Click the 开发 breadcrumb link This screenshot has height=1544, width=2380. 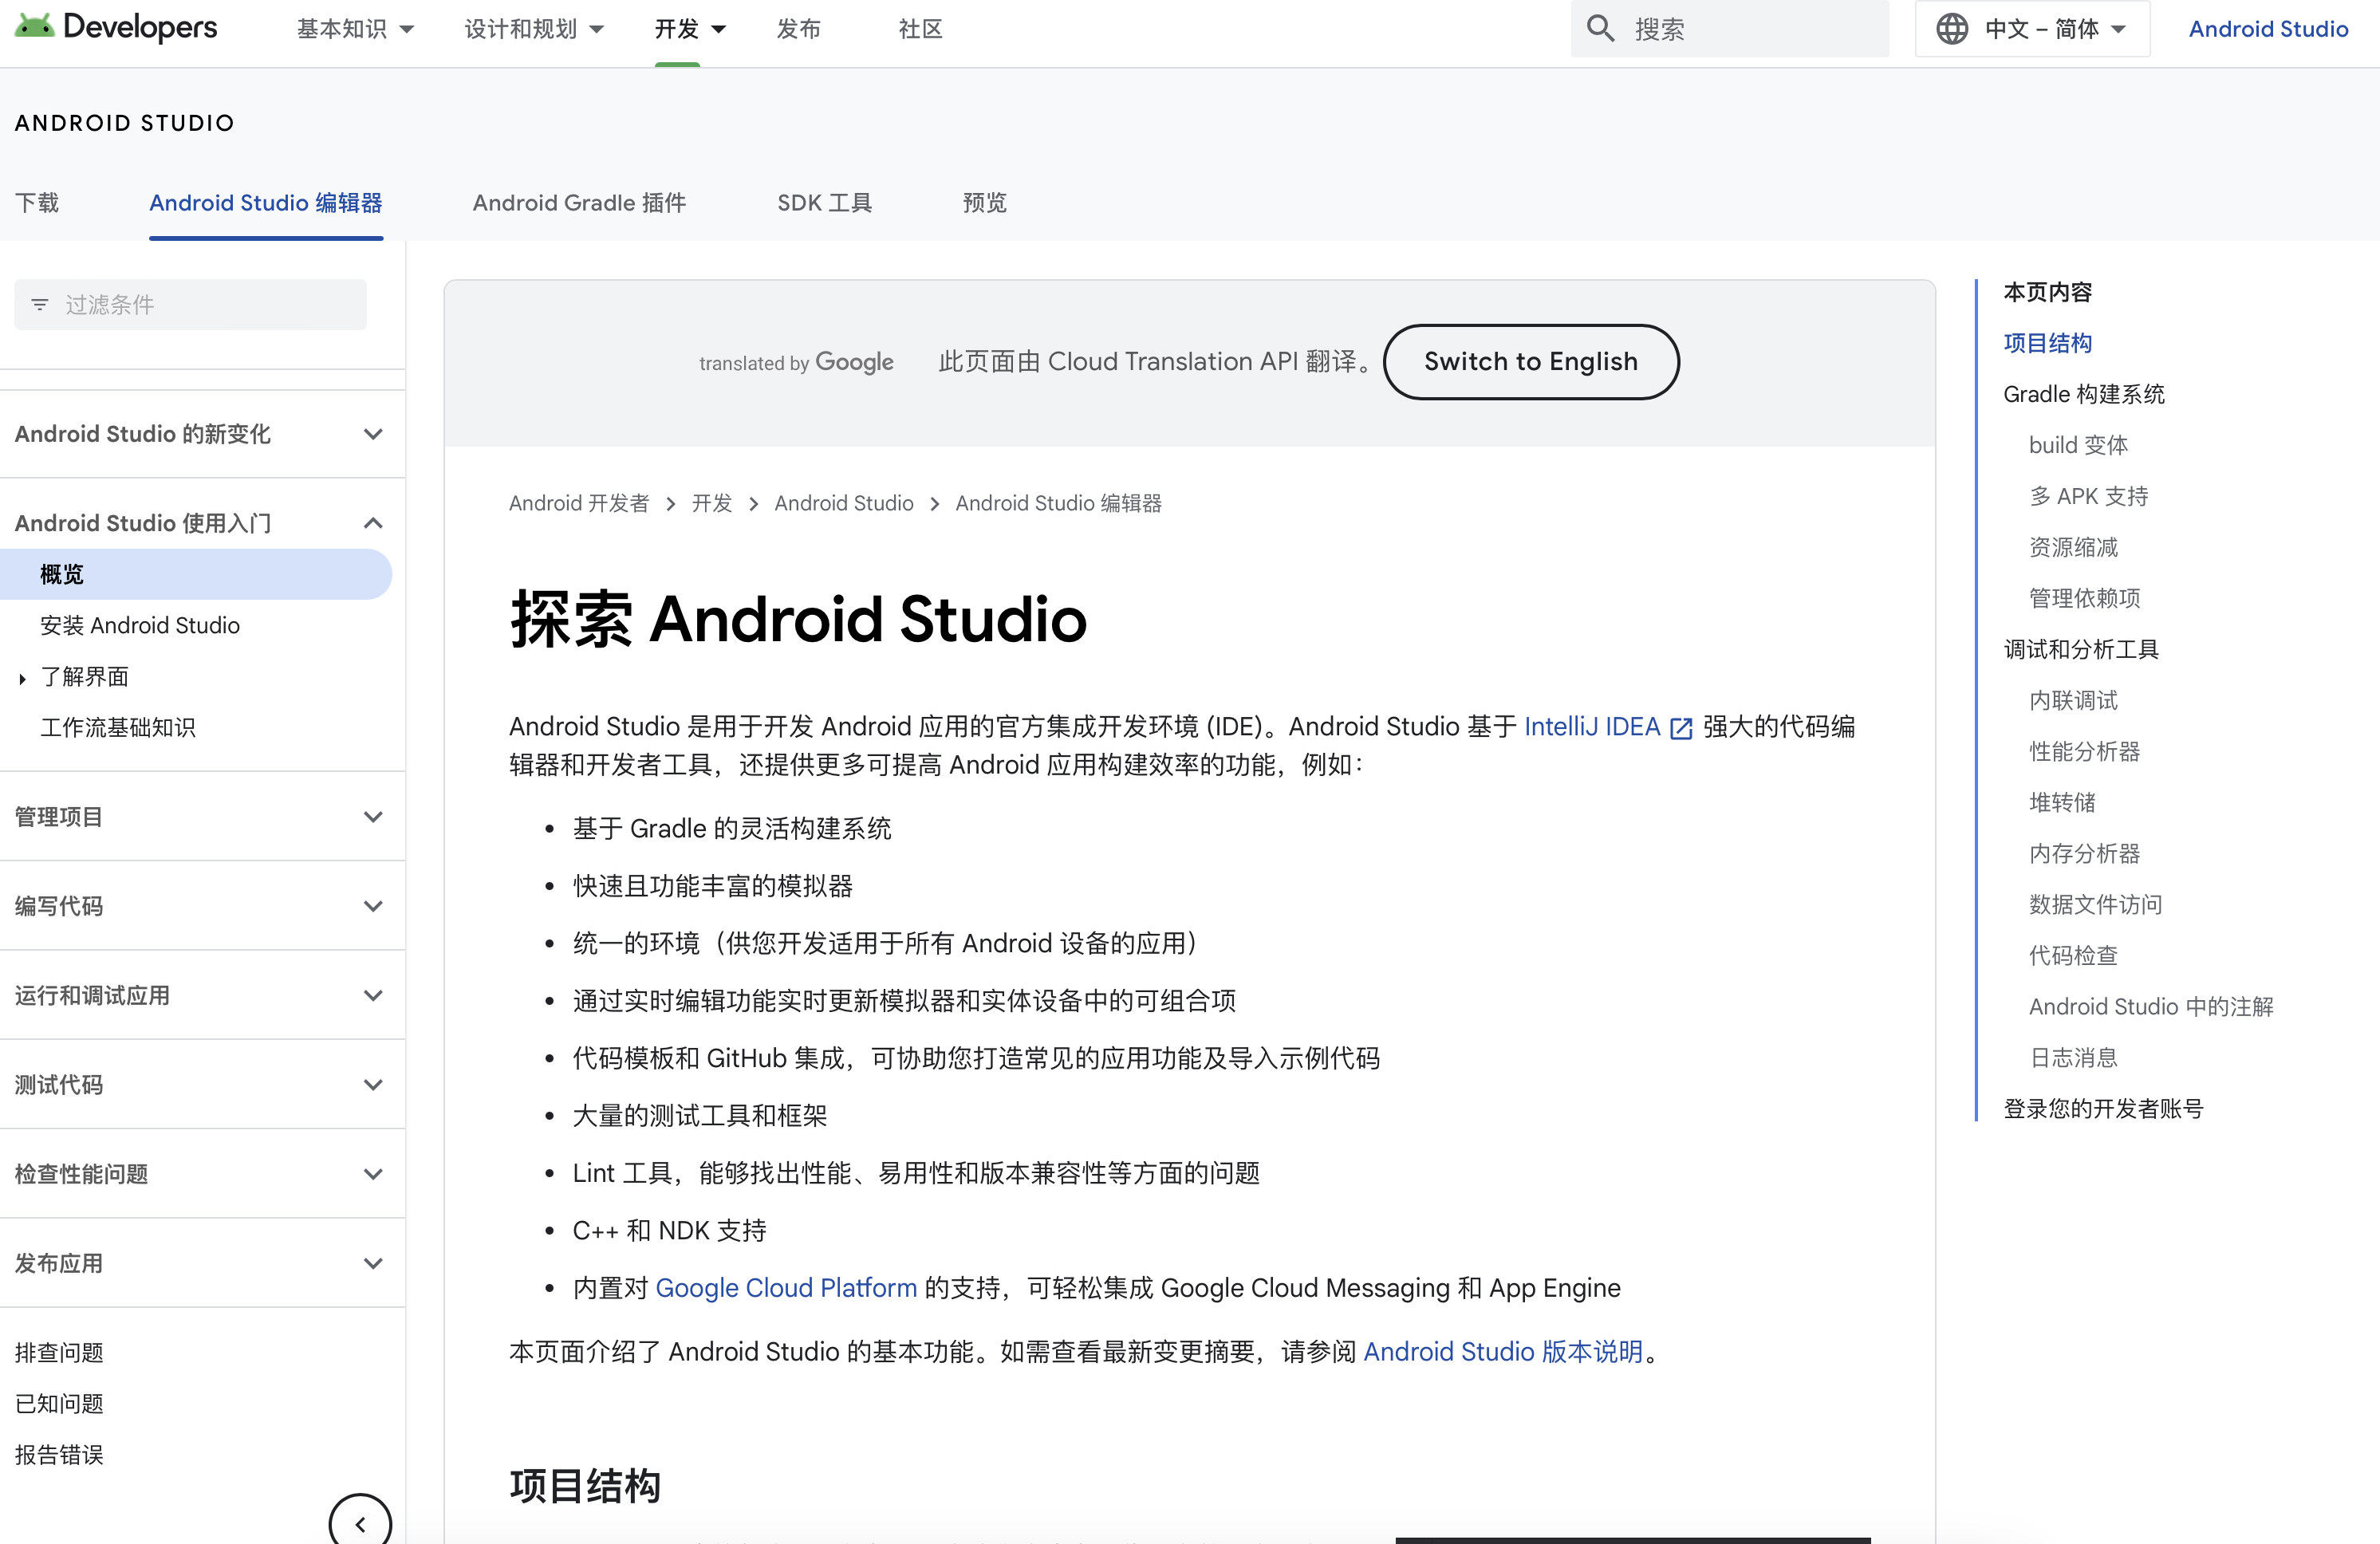[x=712, y=503]
